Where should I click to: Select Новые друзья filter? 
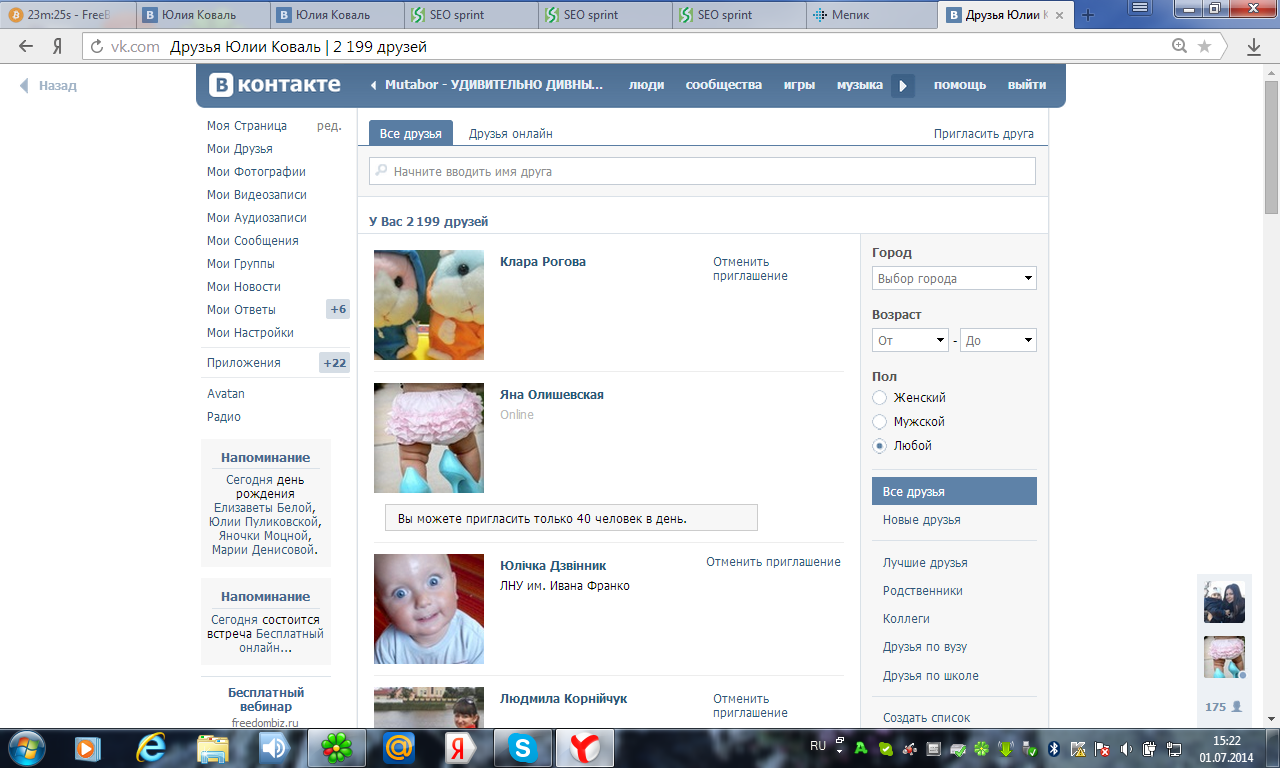click(x=922, y=519)
